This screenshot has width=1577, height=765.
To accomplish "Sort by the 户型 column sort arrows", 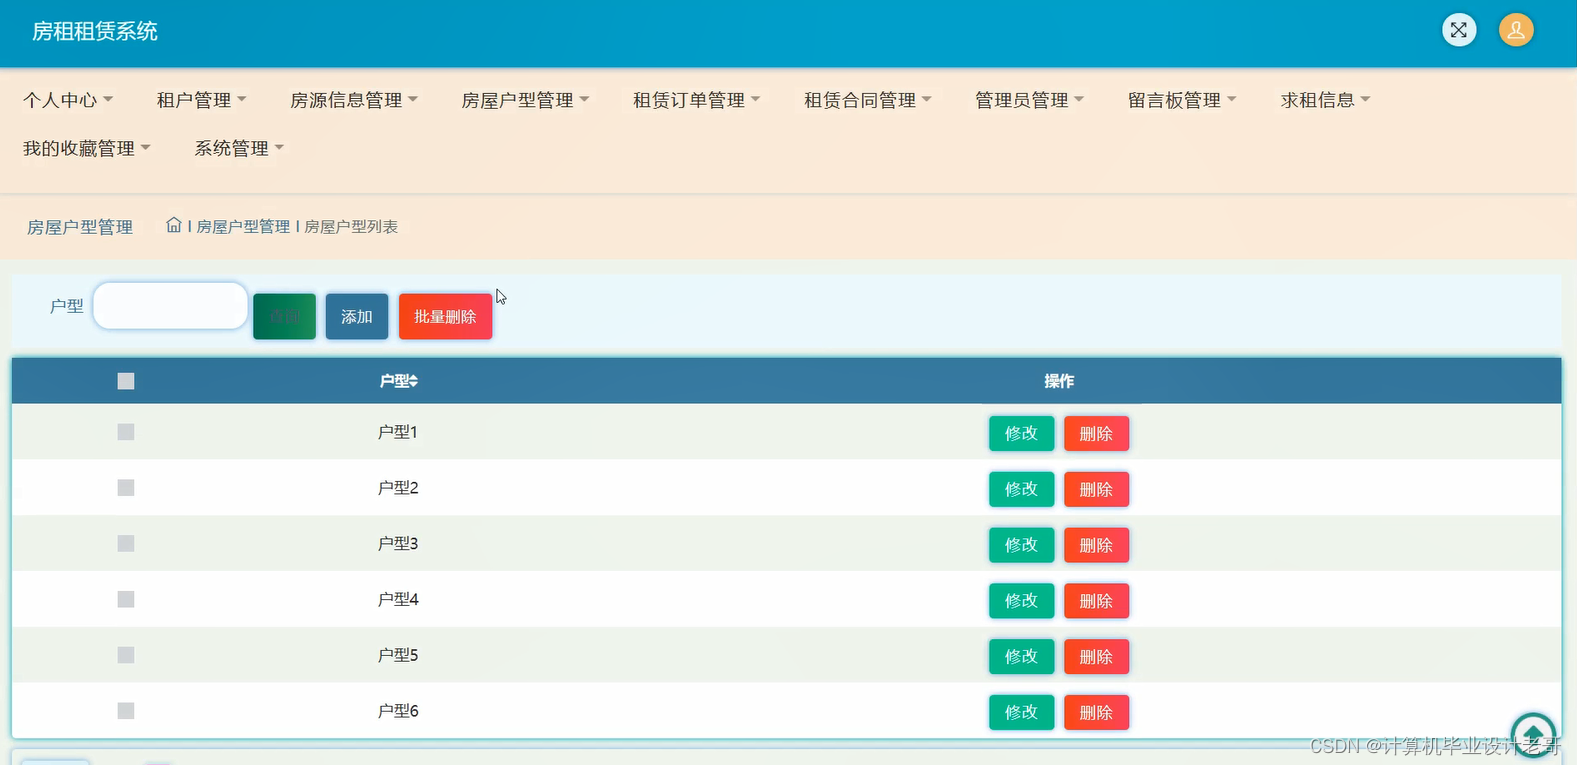I will click(413, 381).
